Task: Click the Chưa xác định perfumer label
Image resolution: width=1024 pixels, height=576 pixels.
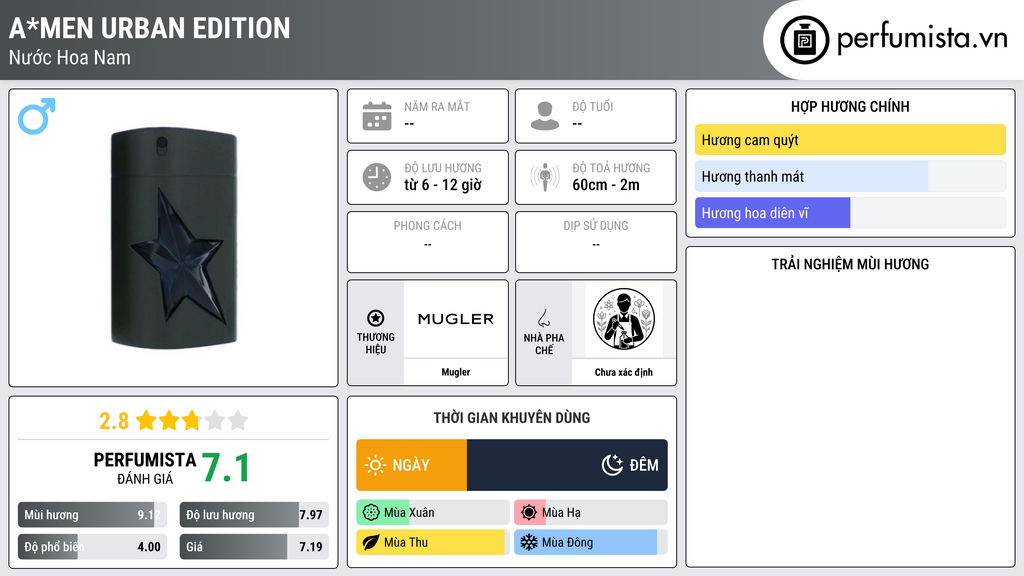Action: [624, 372]
